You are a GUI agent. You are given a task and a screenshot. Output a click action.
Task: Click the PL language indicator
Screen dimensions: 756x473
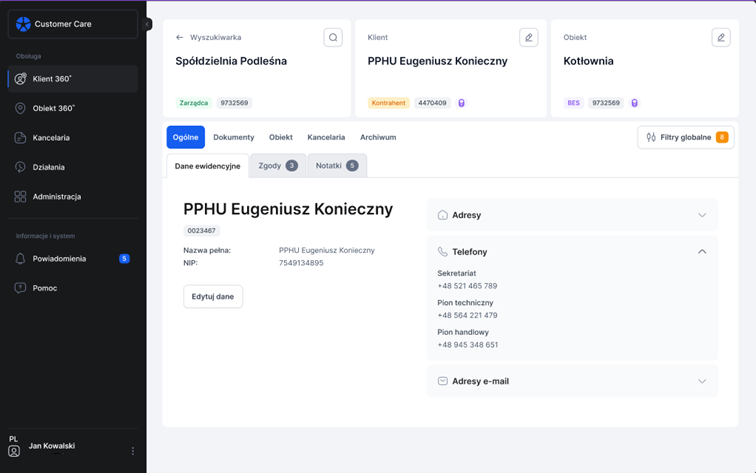[13, 439]
